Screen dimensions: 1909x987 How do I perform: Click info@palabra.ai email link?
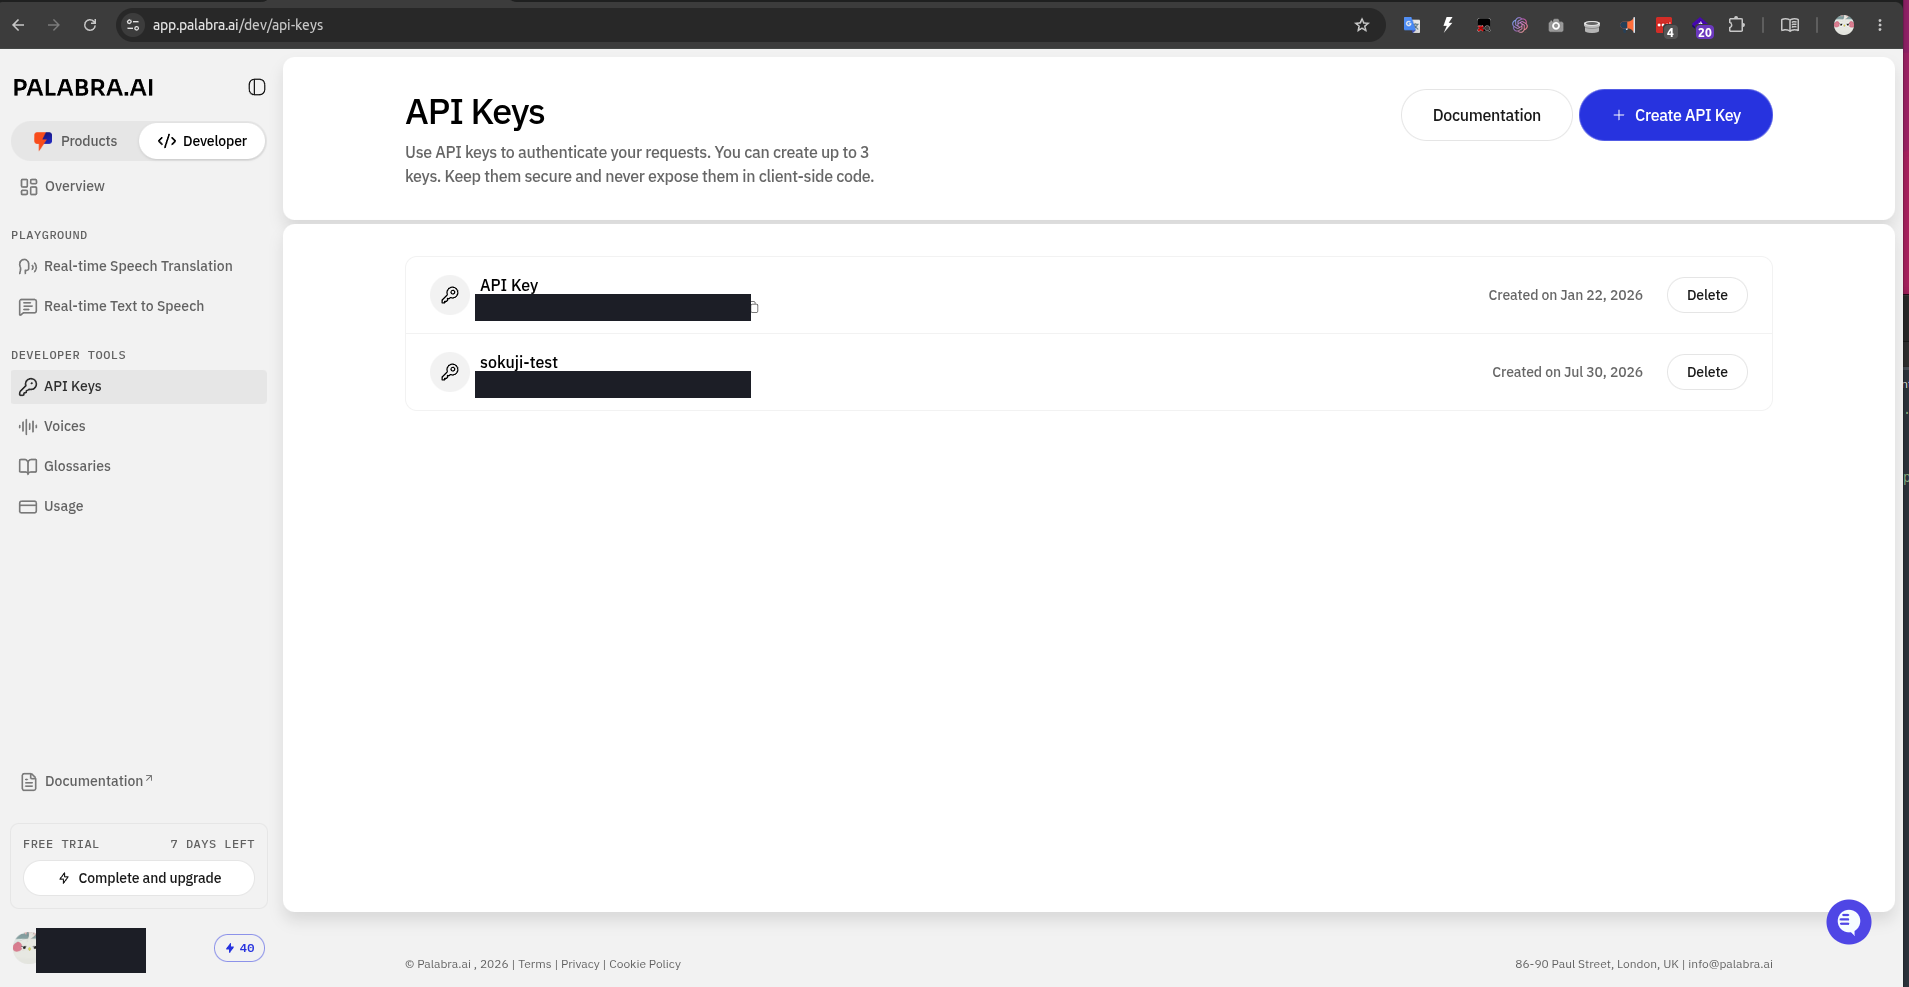coord(1730,964)
